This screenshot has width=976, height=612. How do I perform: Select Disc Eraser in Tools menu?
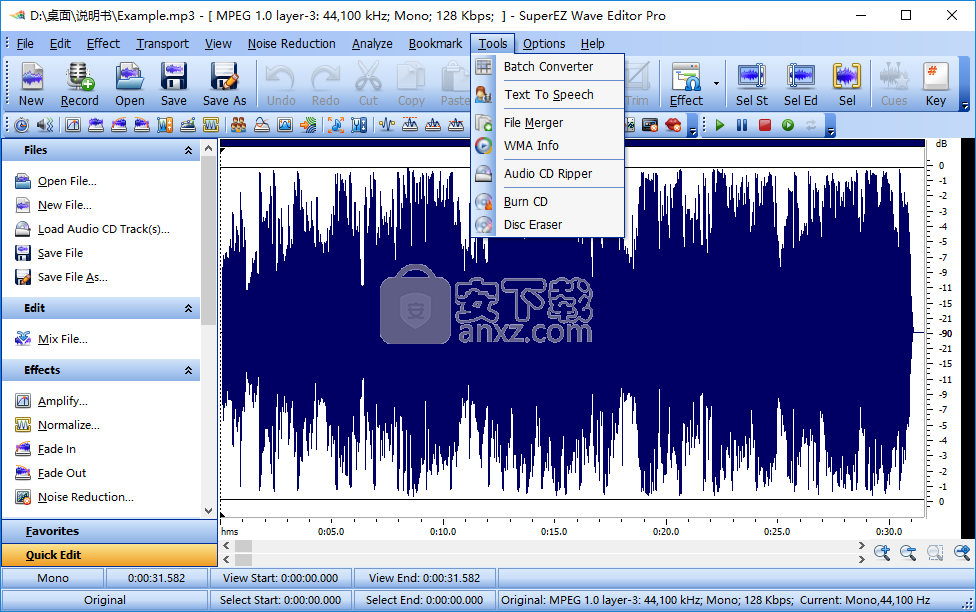(x=548, y=225)
